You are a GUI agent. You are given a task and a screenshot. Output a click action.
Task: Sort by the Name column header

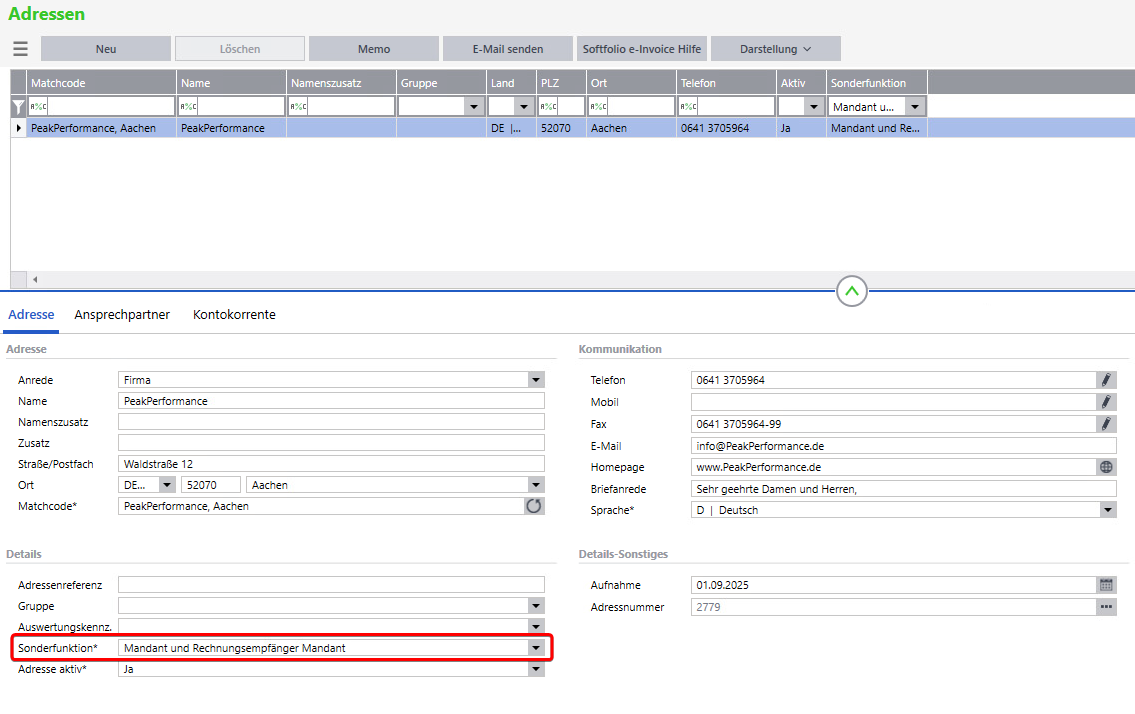pyautogui.click(x=232, y=83)
